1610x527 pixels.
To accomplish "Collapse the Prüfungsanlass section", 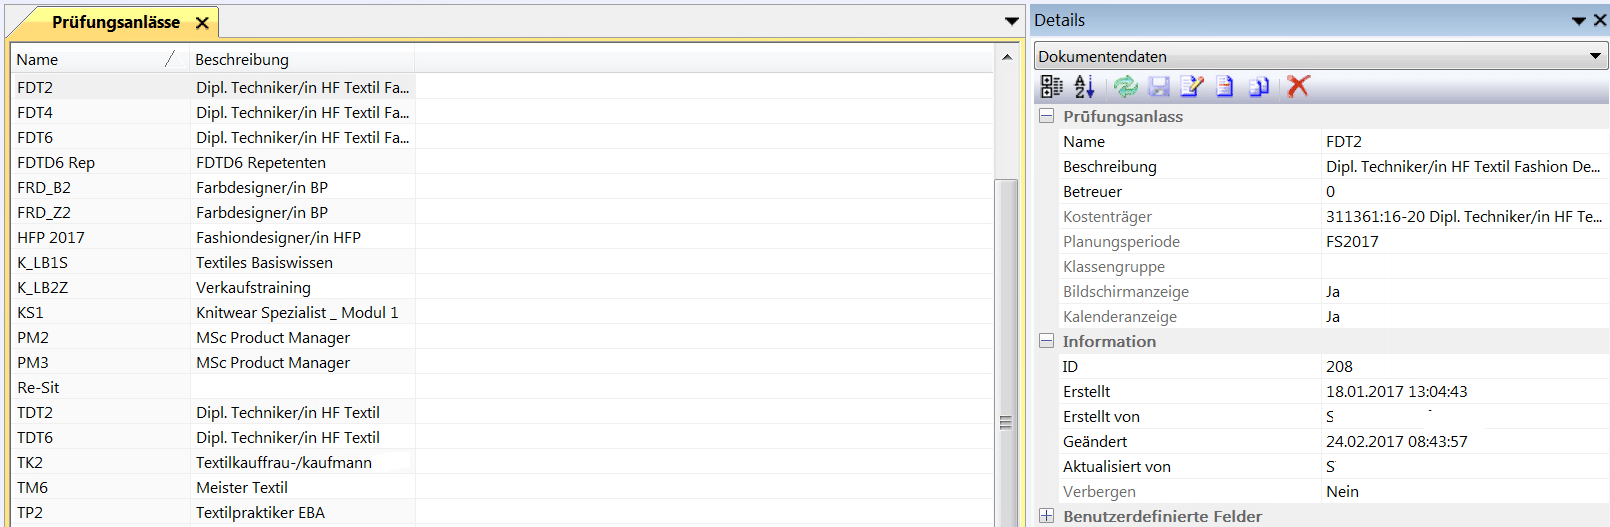I will point(1046,116).
